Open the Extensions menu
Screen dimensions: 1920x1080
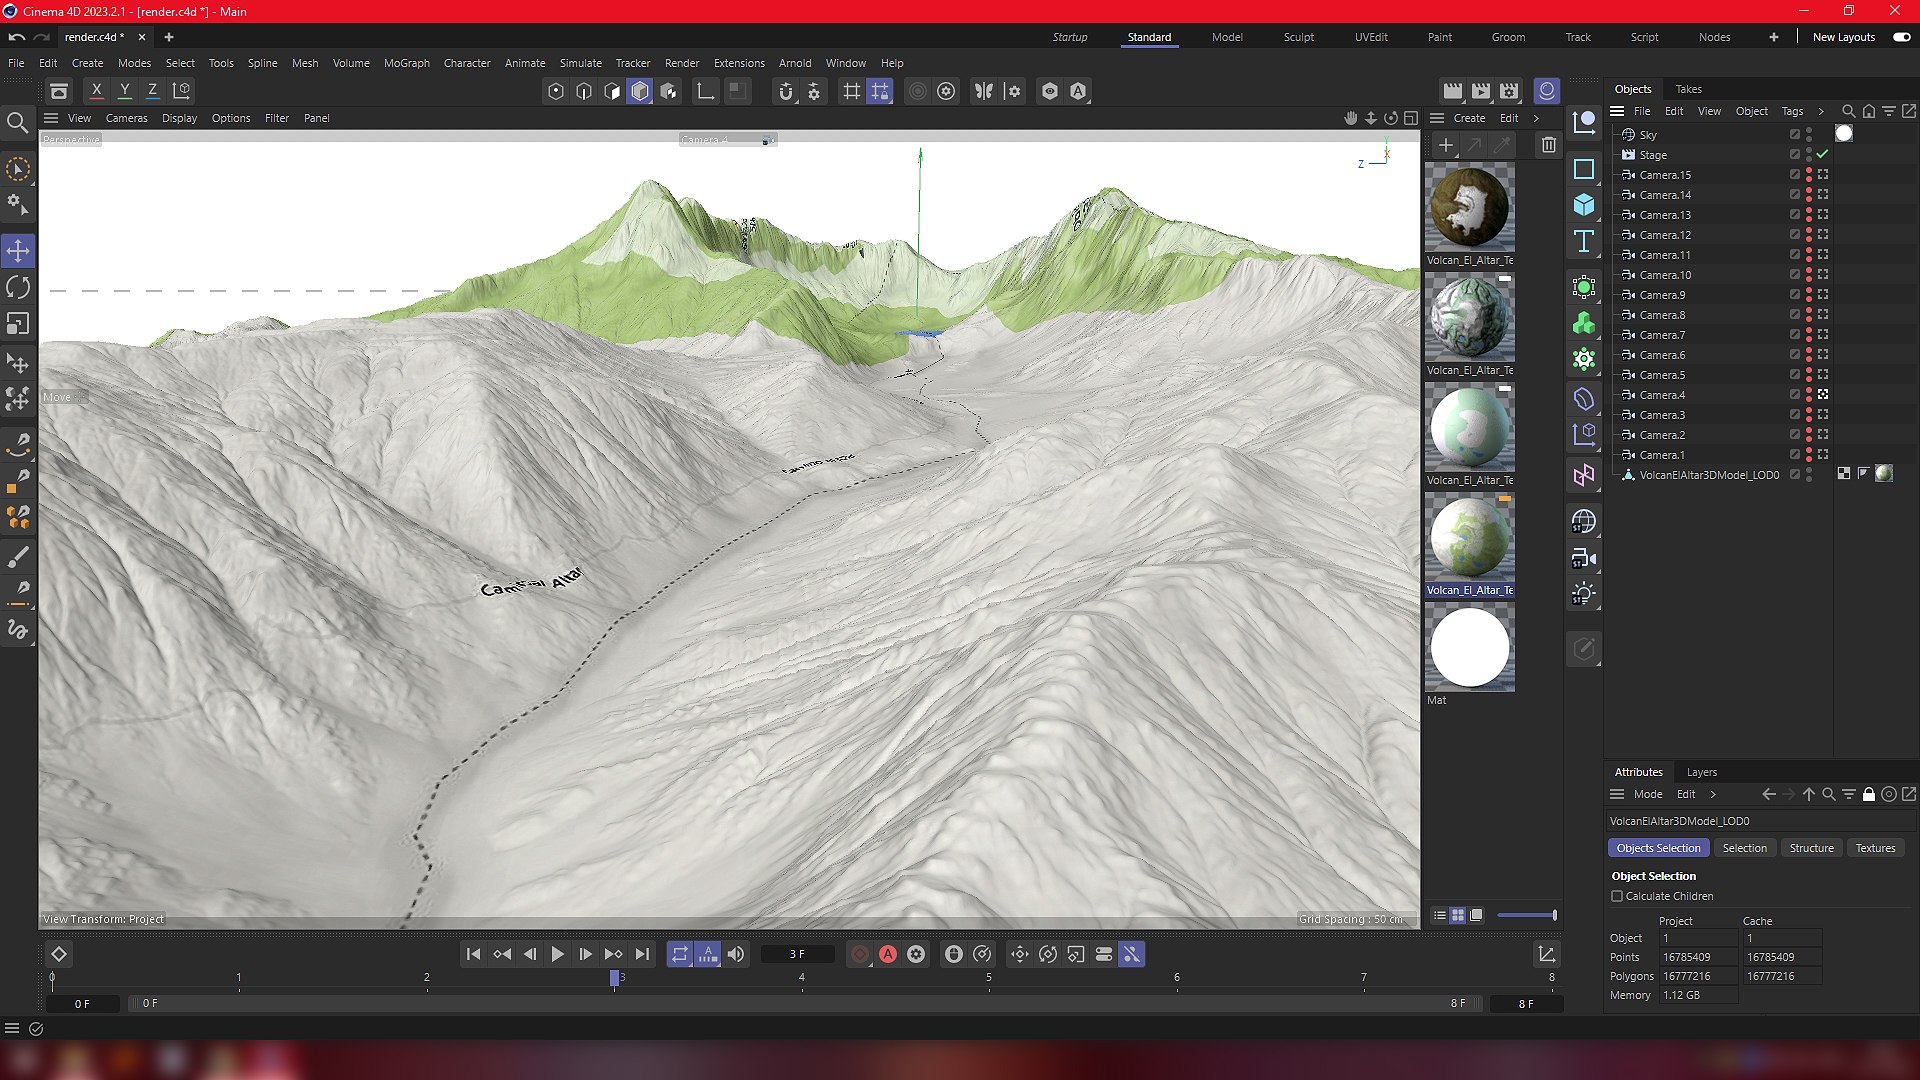pyautogui.click(x=739, y=63)
